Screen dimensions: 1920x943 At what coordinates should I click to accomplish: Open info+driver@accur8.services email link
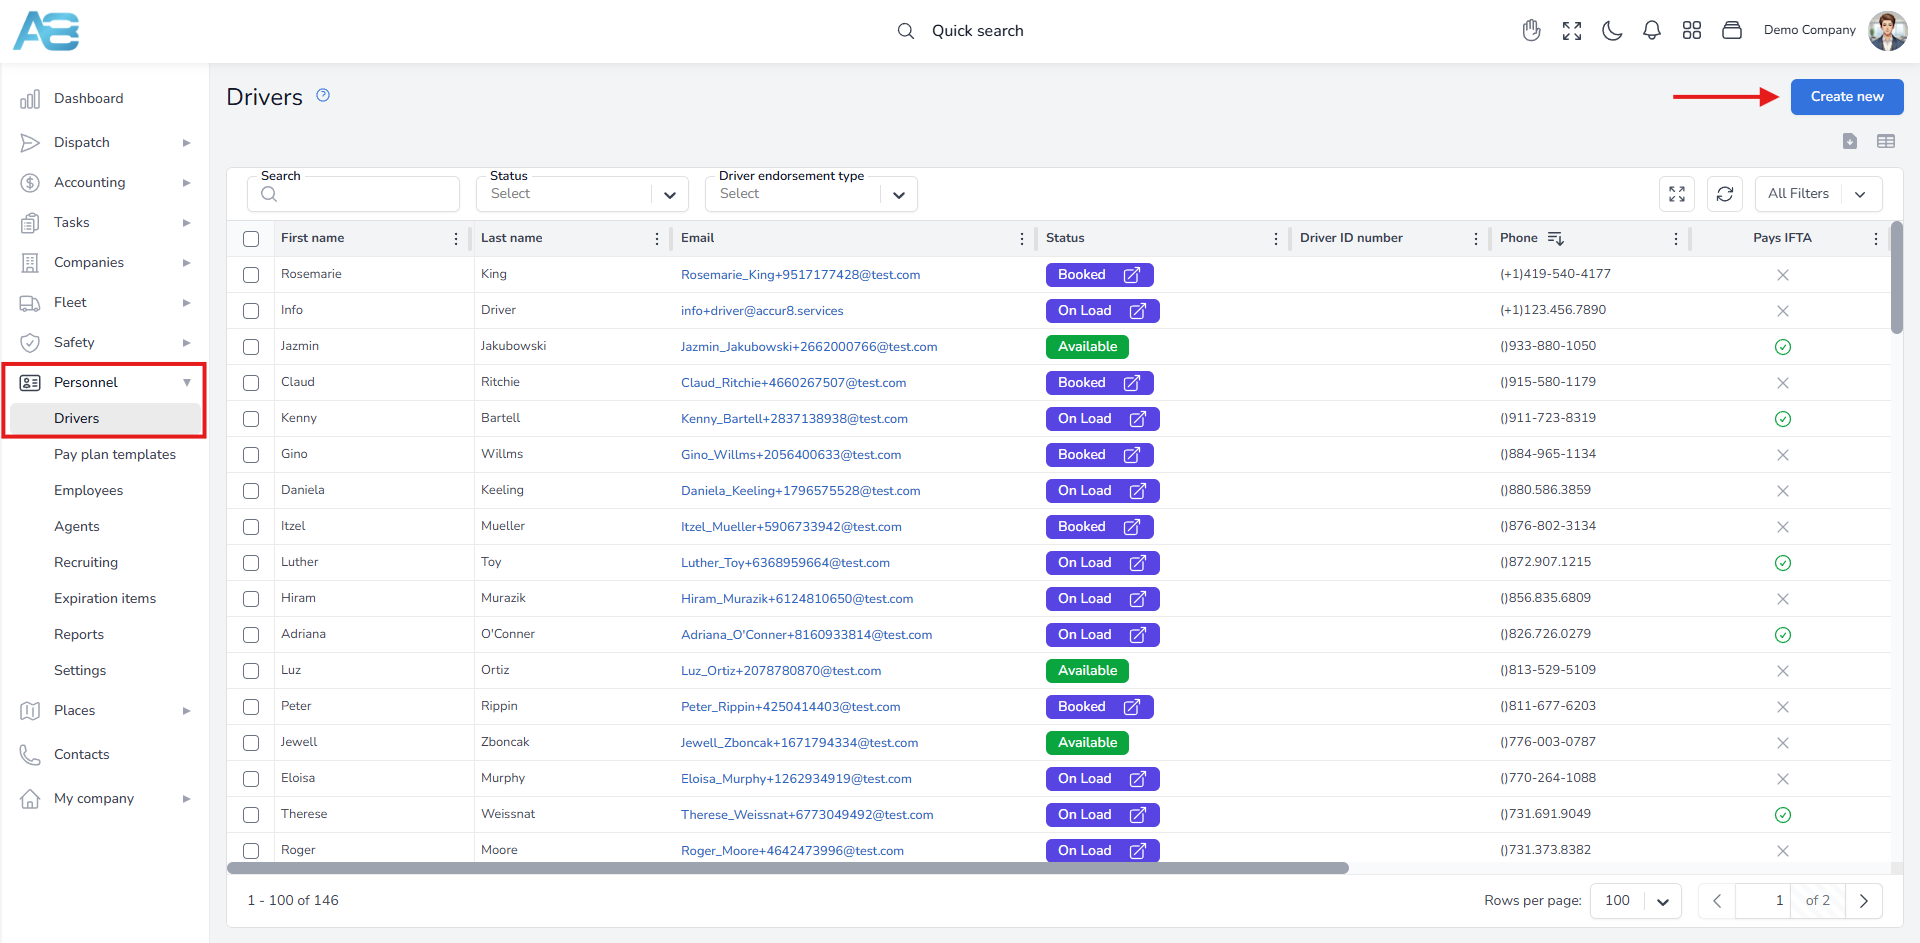(x=762, y=311)
